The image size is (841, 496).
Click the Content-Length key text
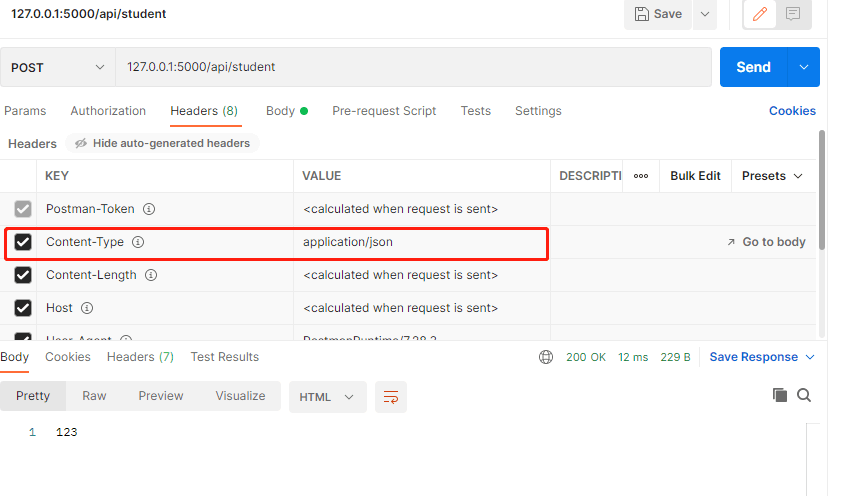[91, 275]
